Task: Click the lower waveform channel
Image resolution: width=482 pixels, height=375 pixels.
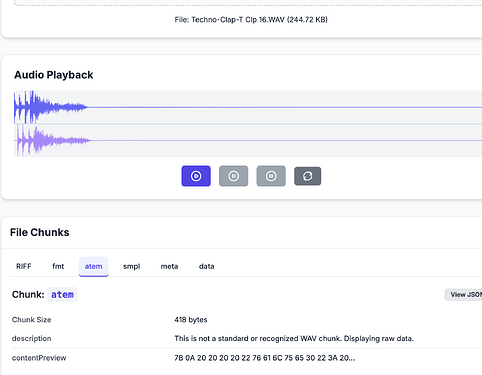Action: tap(248, 140)
